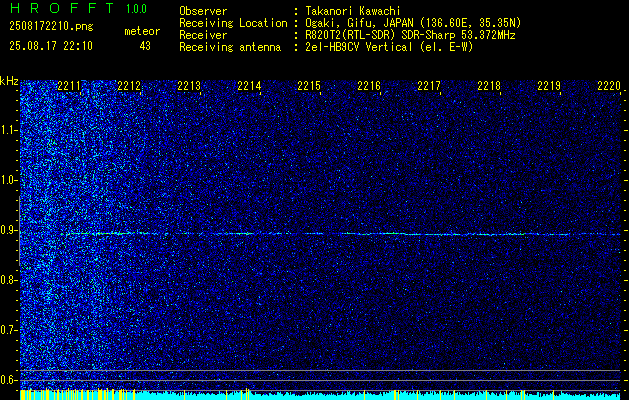Click the Receiver label

(203, 35)
